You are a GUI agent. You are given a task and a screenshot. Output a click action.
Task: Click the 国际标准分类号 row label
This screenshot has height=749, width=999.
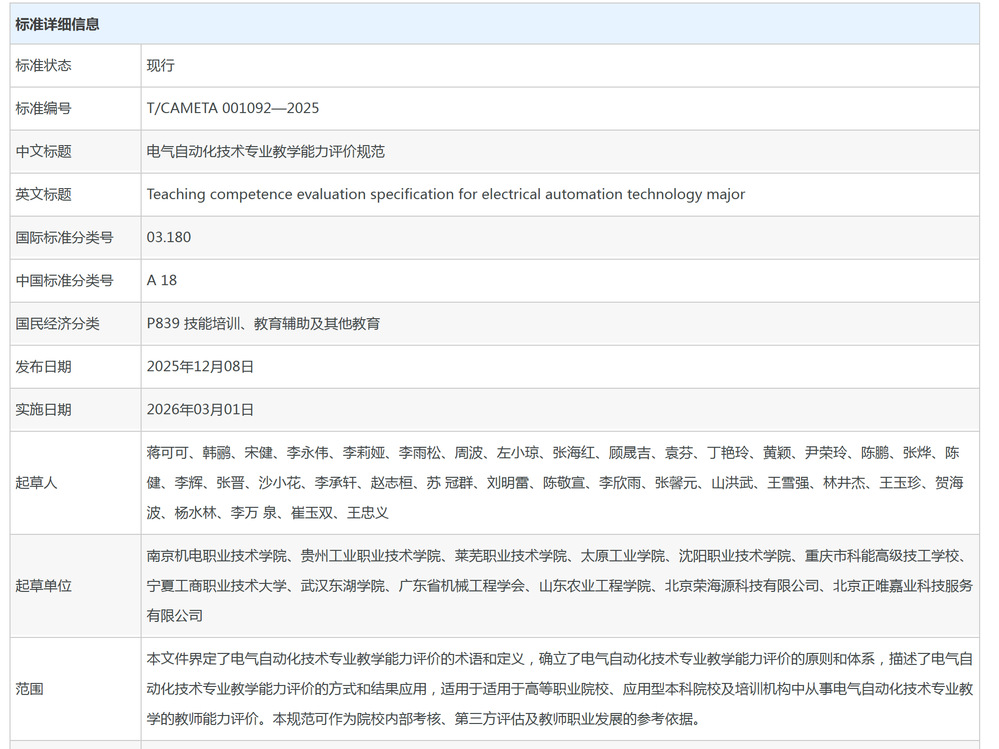click(64, 238)
